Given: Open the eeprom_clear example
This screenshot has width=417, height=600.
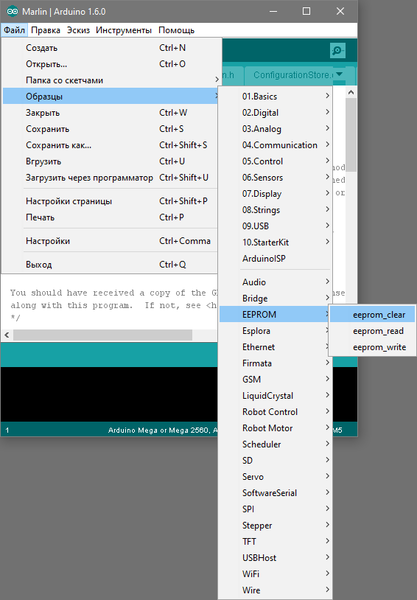Looking at the screenshot, I should (x=373, y=315).
